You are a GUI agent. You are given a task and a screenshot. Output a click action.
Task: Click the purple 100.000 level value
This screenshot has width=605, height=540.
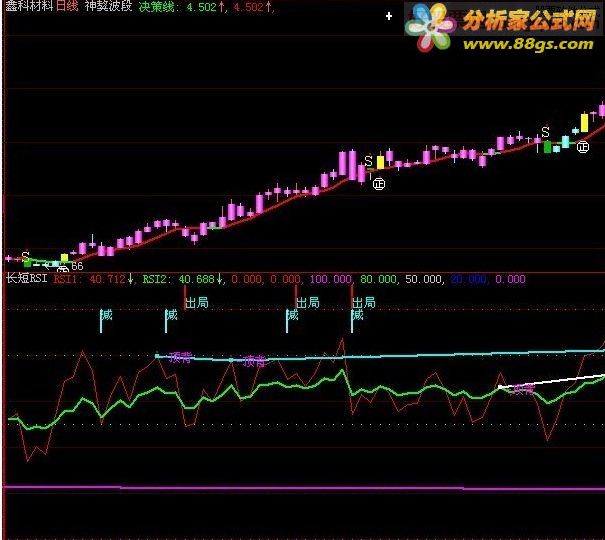(x=330, y=279)
